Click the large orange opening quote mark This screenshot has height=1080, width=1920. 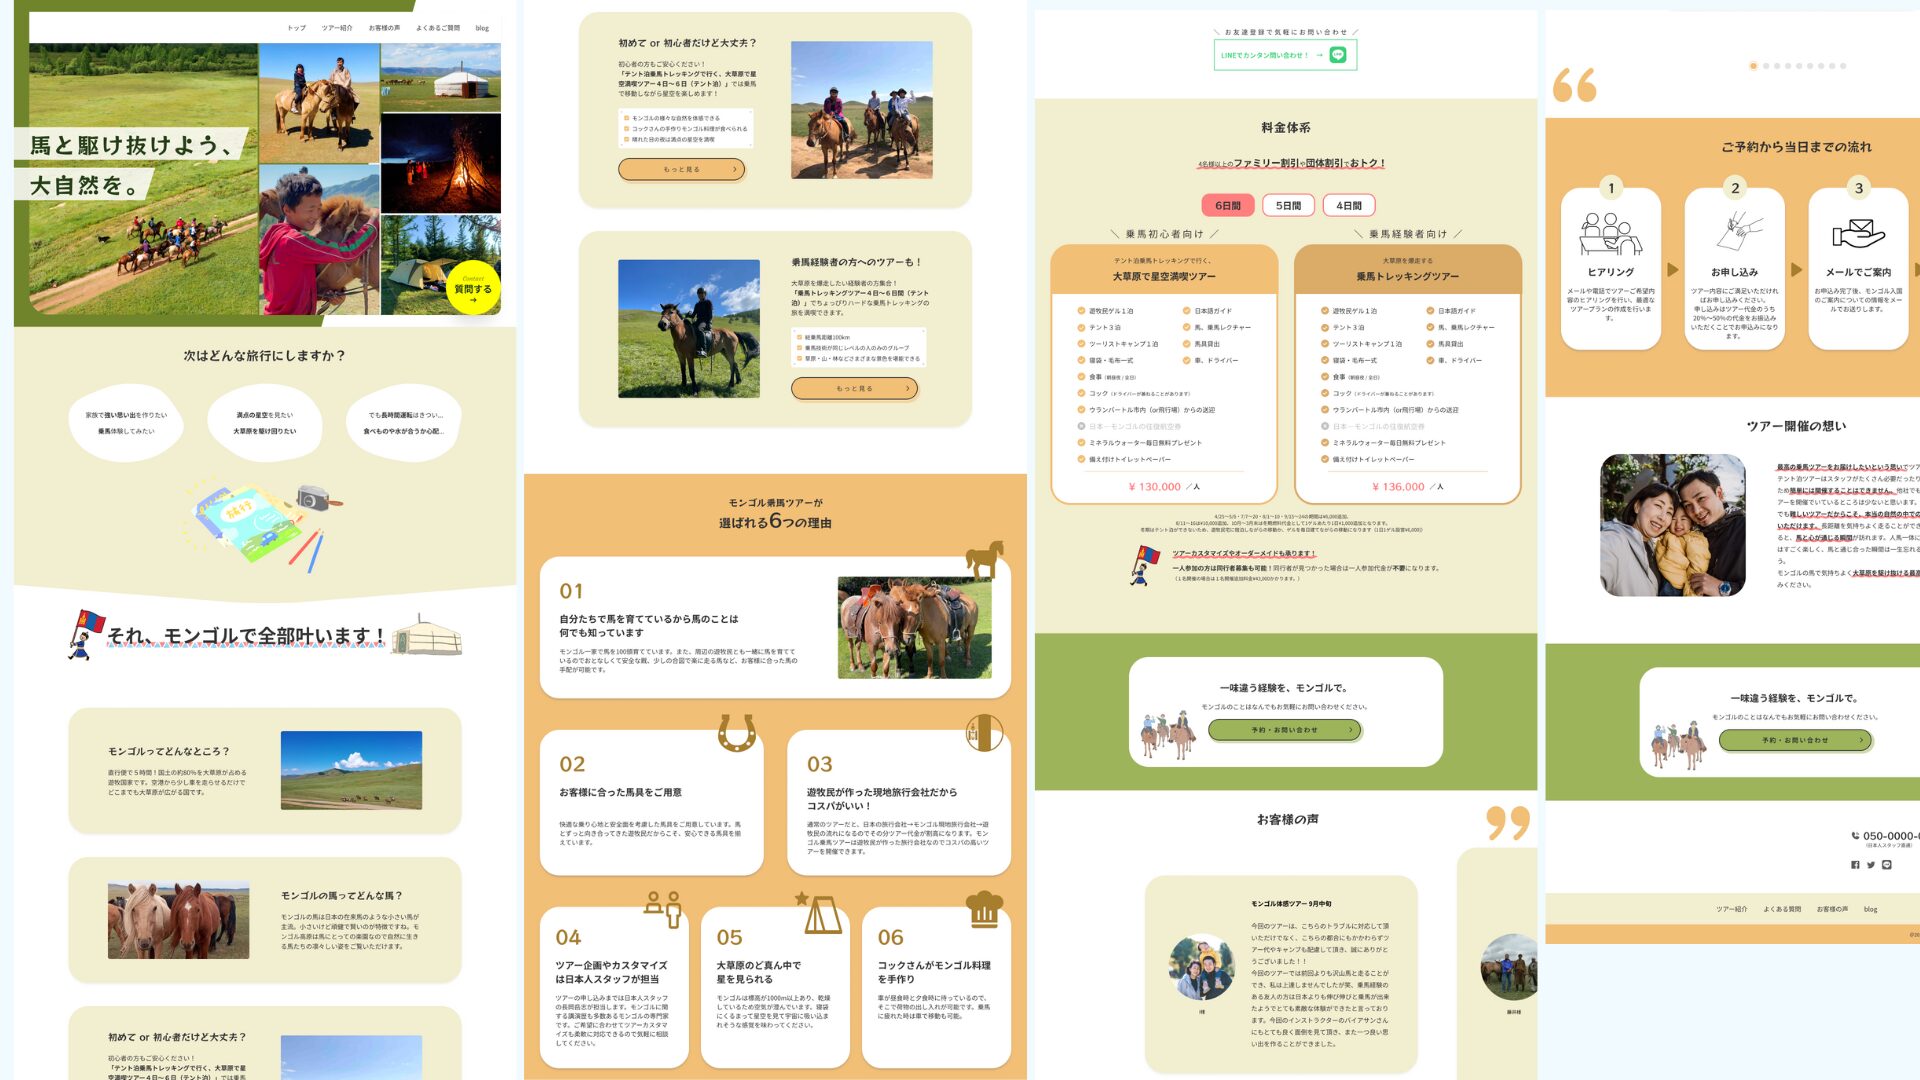[x=1575, y=85]
